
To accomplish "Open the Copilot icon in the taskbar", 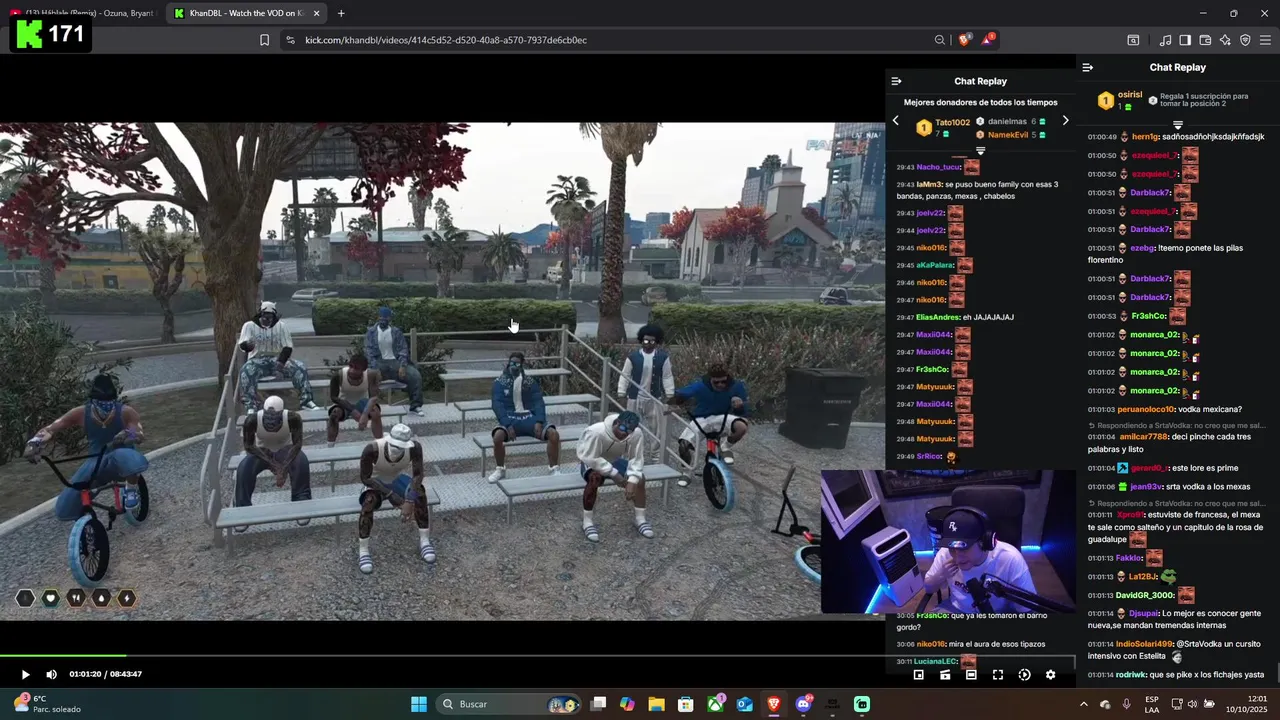I will pyautogui.click(x=627, y=704).
